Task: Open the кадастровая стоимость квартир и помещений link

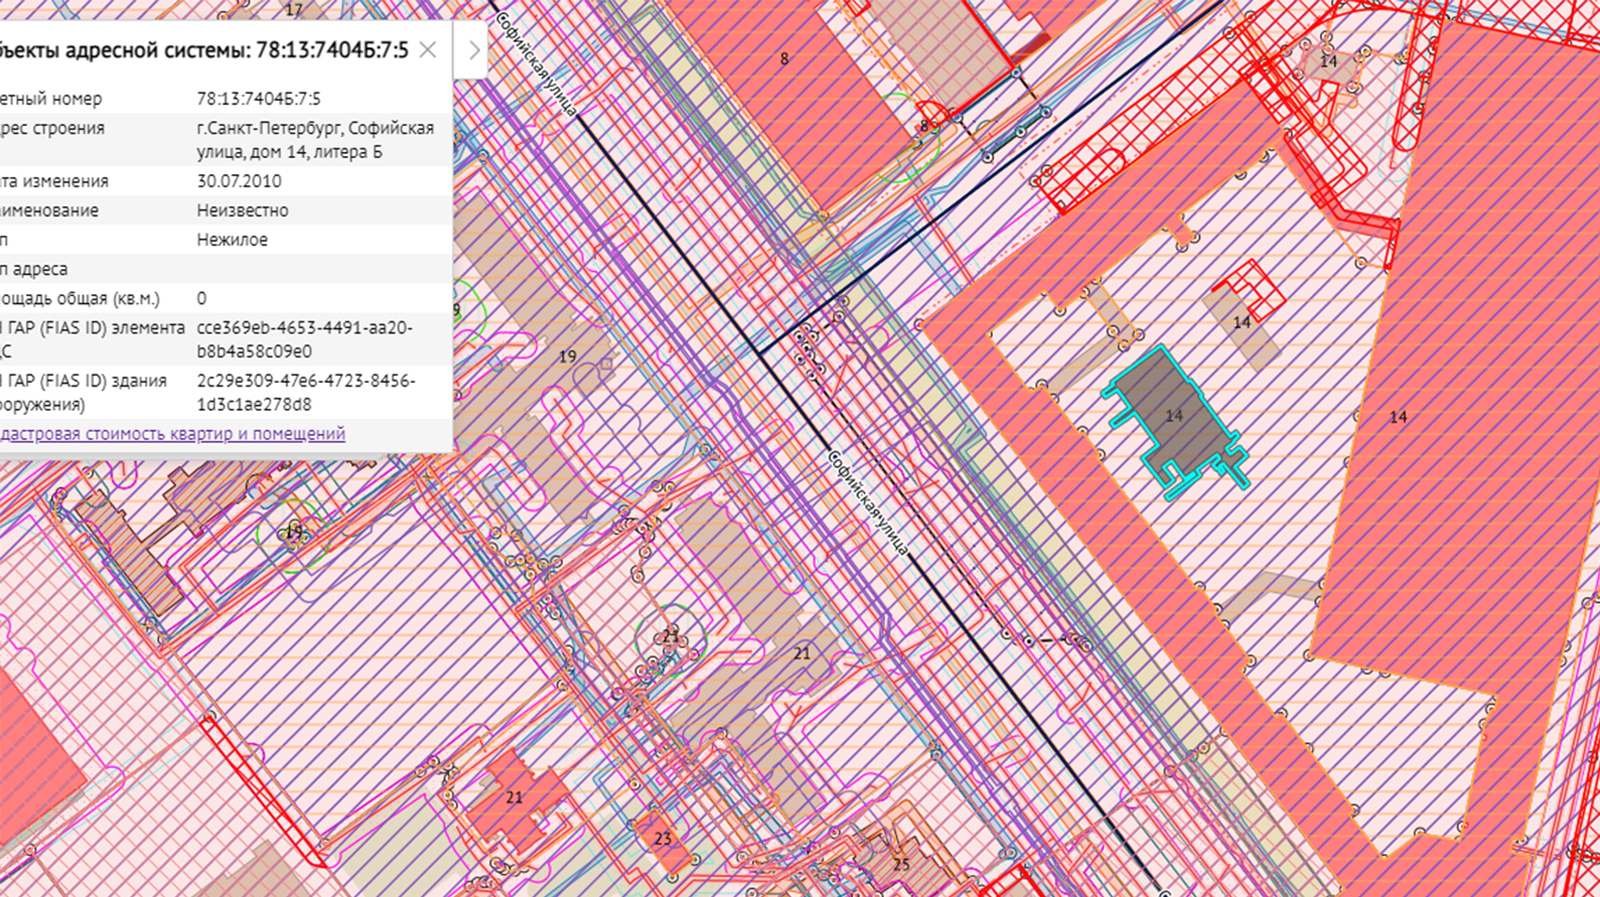Action: (x=172, y=434)
